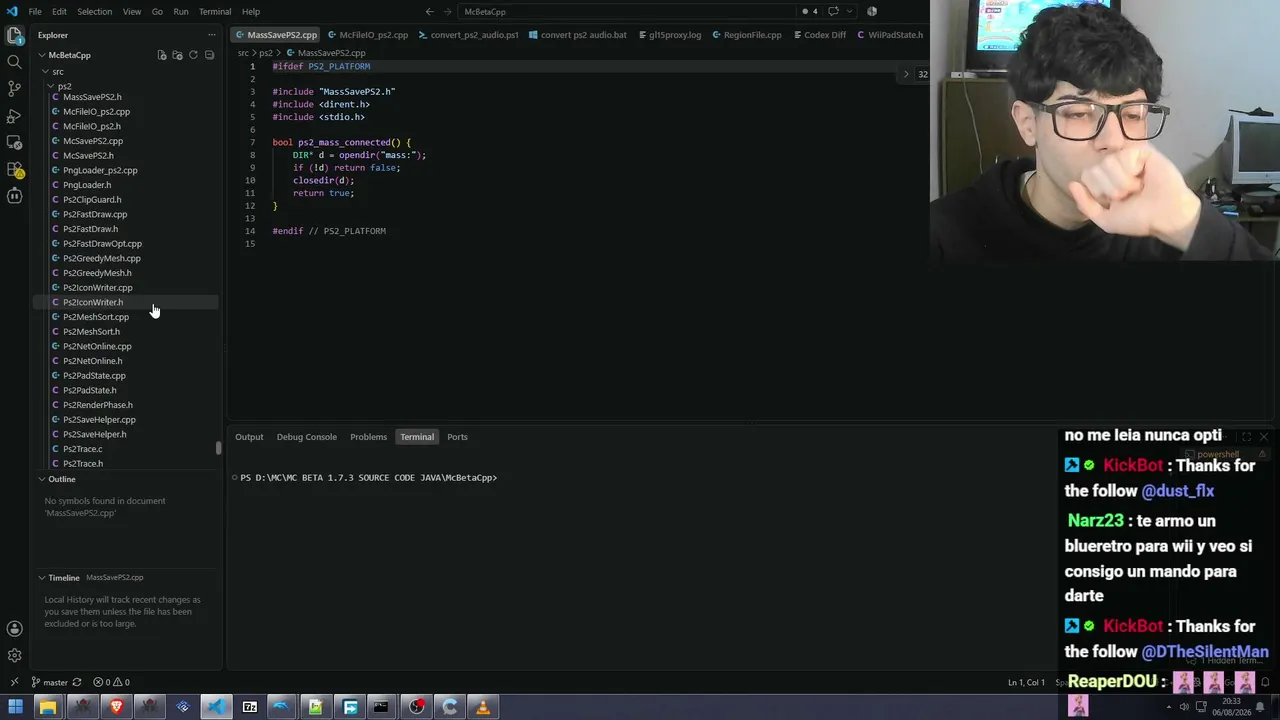Viewport: 1280px width, 720px height.
Task: Open the Run menu
Action: 181,12
